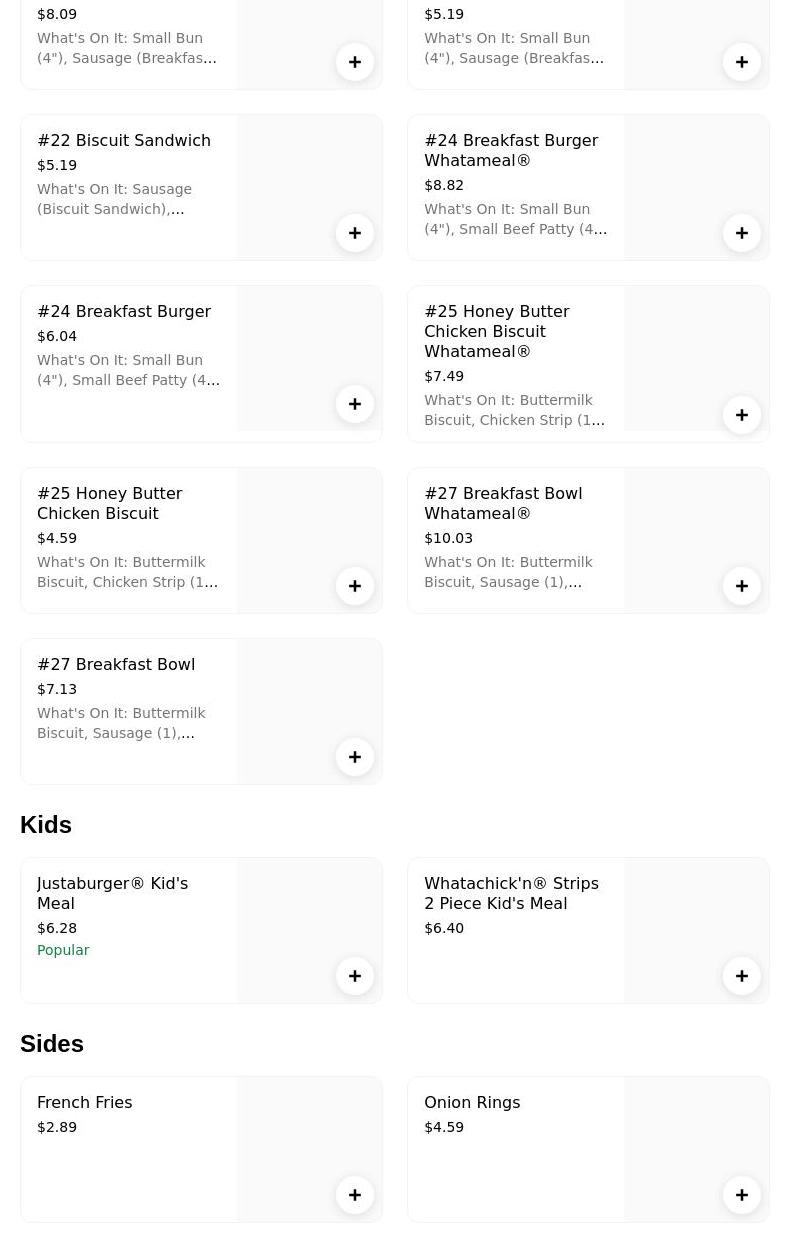
Task: View Onion Rings item details
Action: coord(472,1103)
